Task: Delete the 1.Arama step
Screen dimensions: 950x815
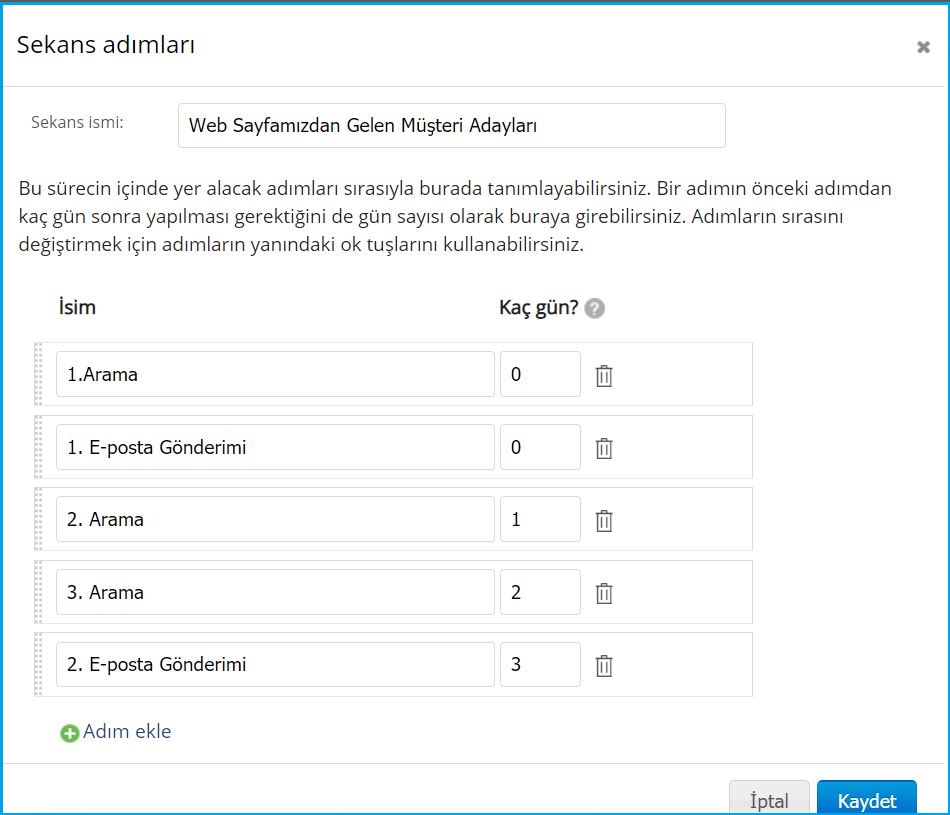Action: (604, 376)
